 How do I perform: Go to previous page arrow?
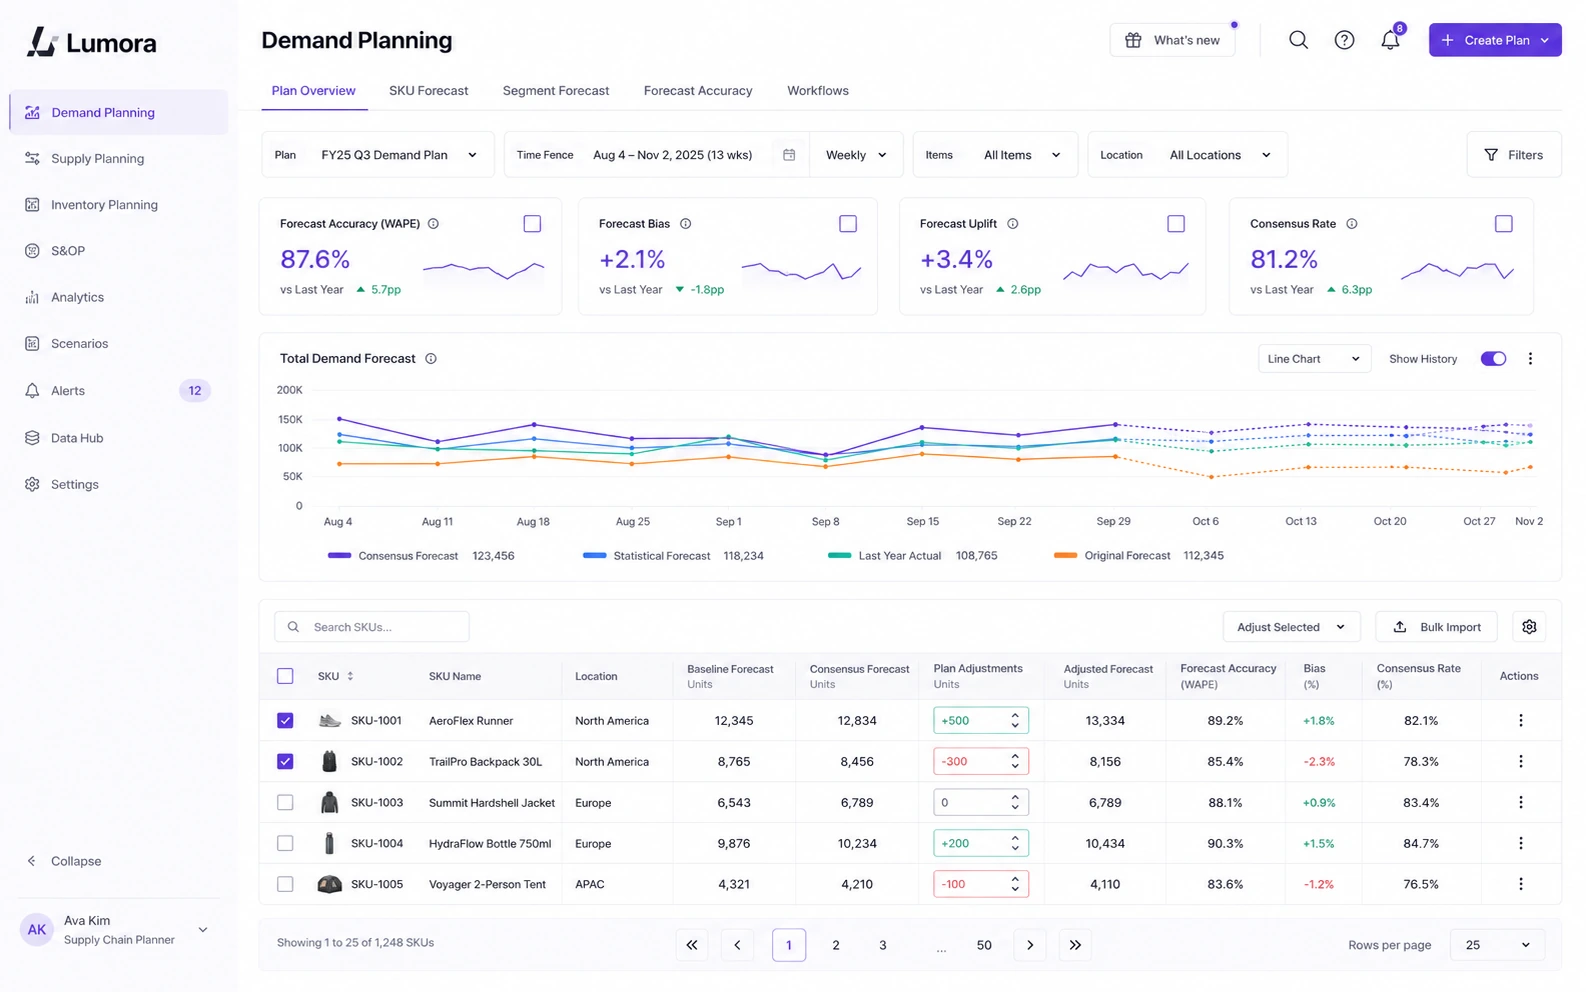(738, 945)
